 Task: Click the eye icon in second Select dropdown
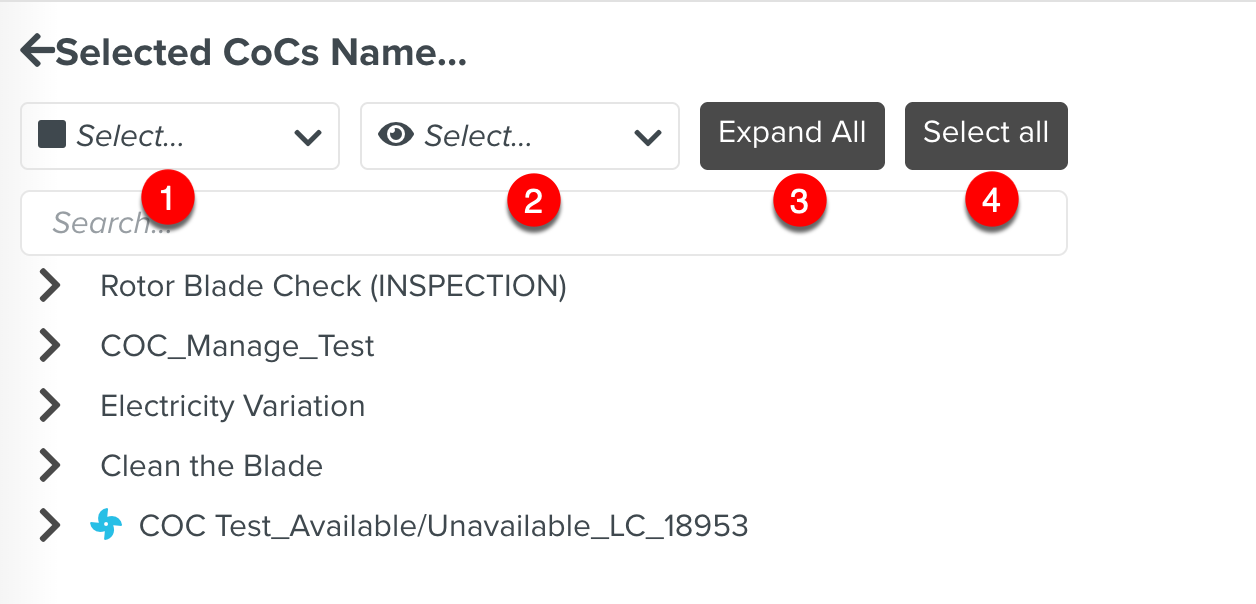click(x=394, y=136)
